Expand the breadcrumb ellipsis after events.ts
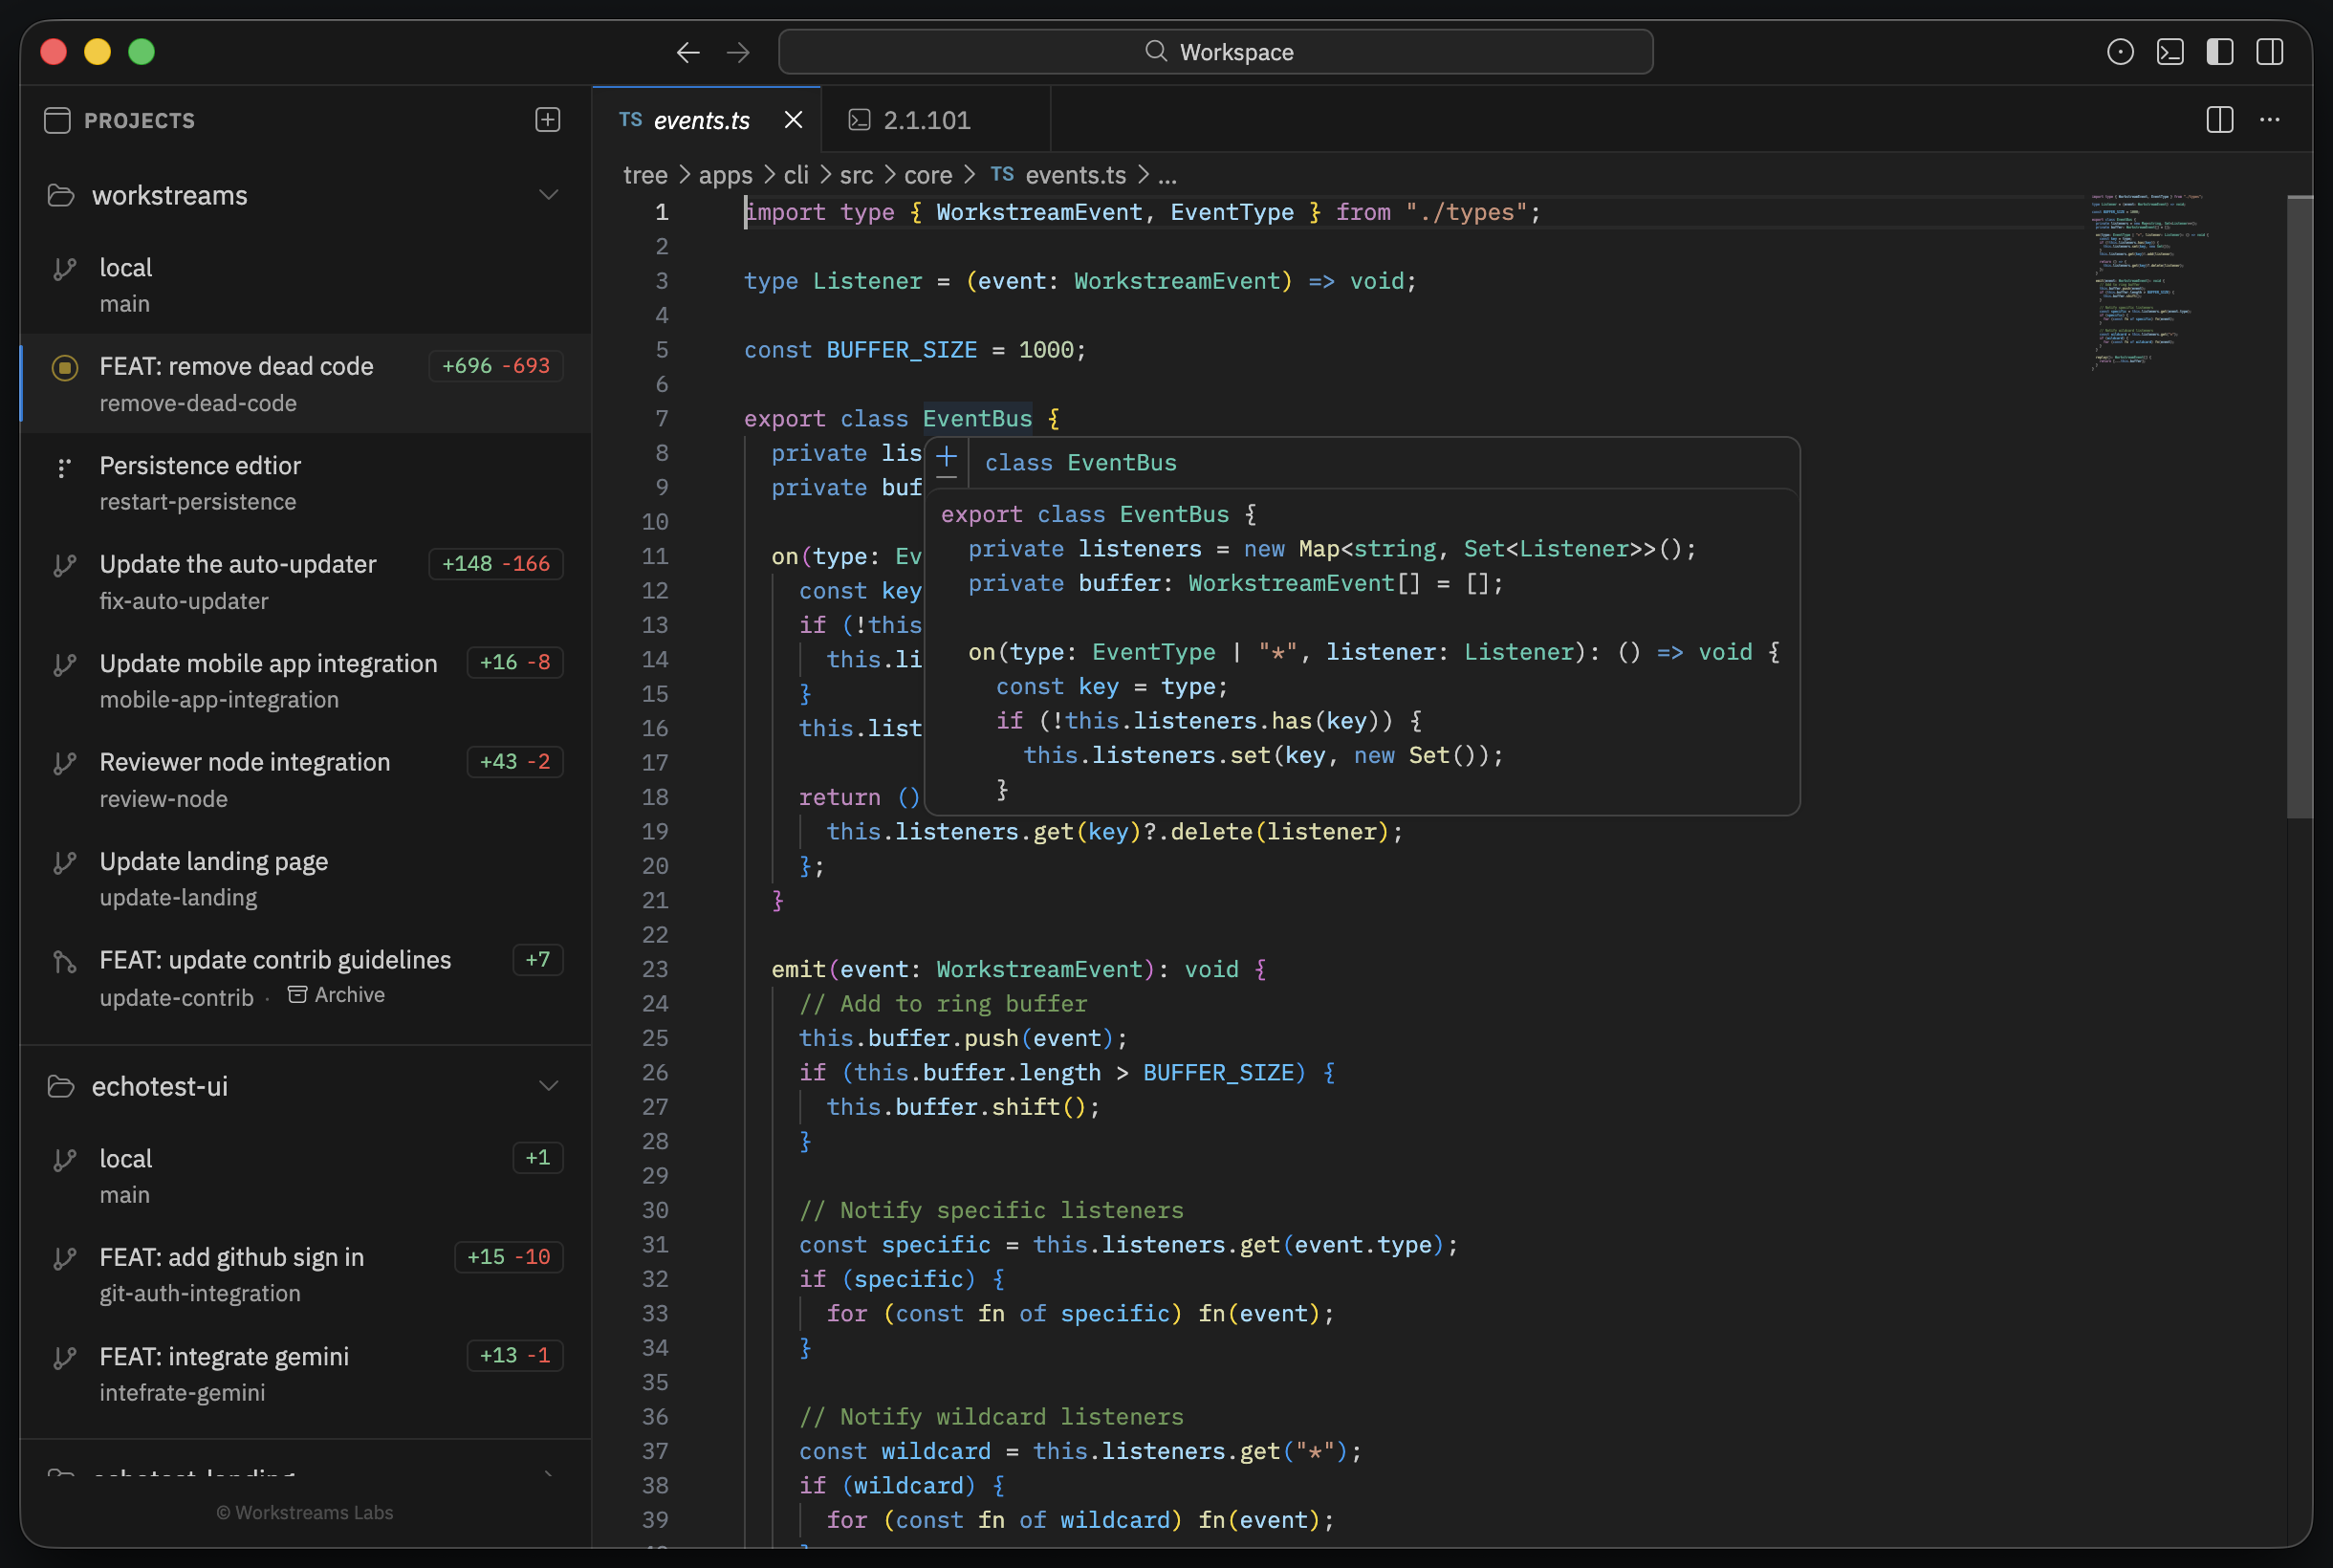The image size is (2333, 1568). pyautogui.click(x=1168, y=175)
